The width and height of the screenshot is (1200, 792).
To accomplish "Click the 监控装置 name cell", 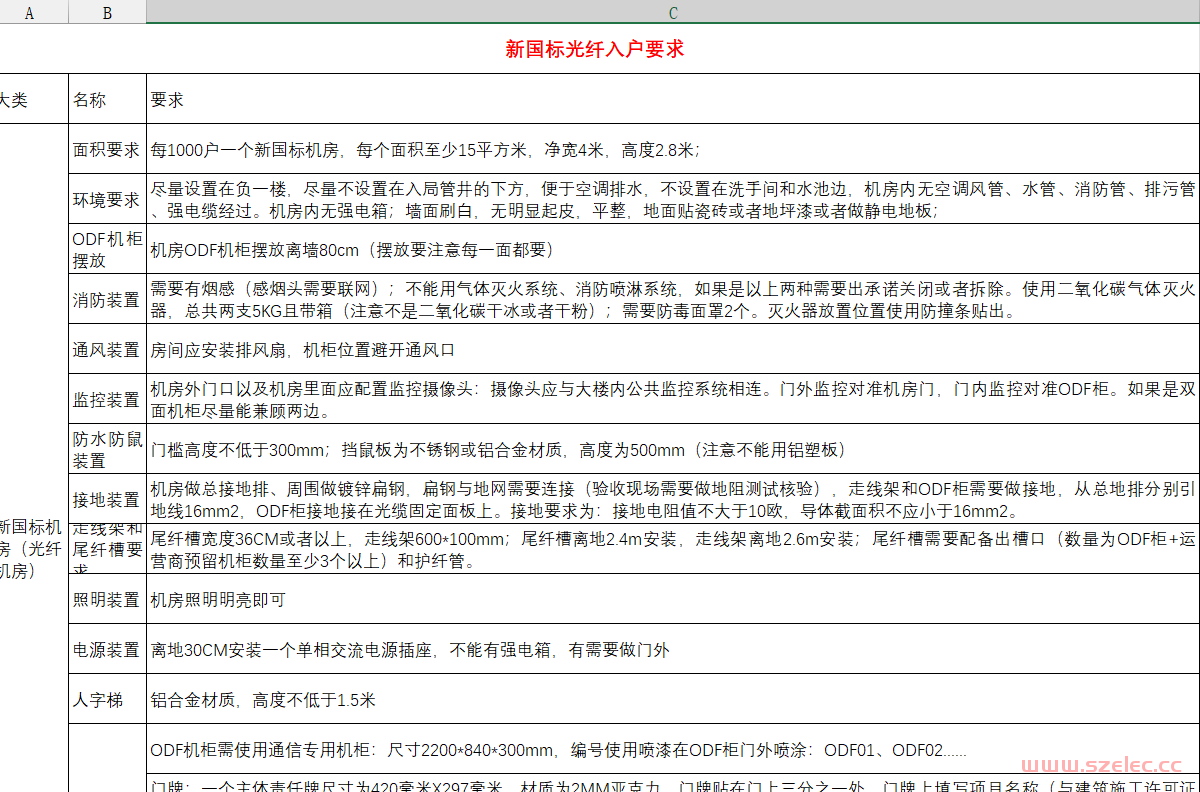I will pos(108,399).
